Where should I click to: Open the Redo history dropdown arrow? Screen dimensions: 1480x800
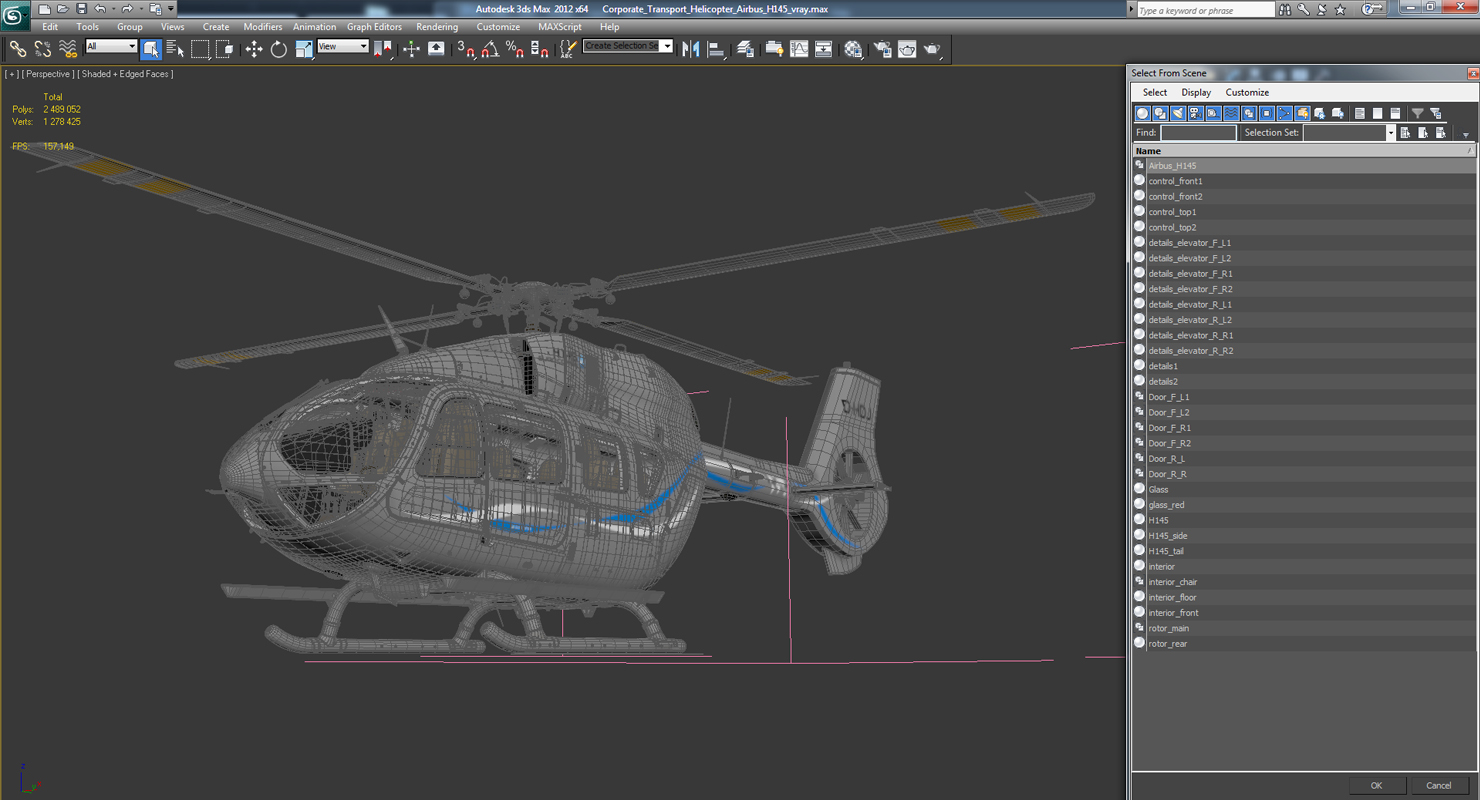[x=141, y=9]
